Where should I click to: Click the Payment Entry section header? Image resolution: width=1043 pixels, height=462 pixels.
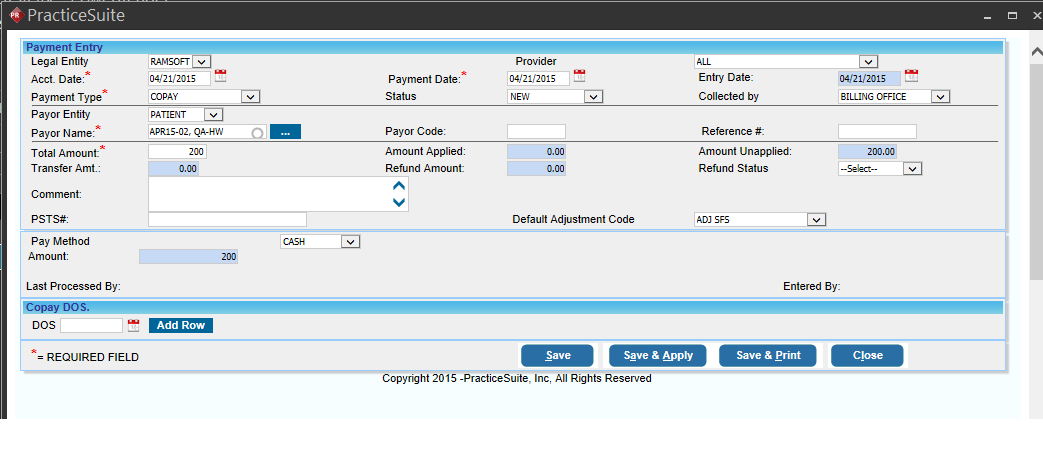(514, 47)
